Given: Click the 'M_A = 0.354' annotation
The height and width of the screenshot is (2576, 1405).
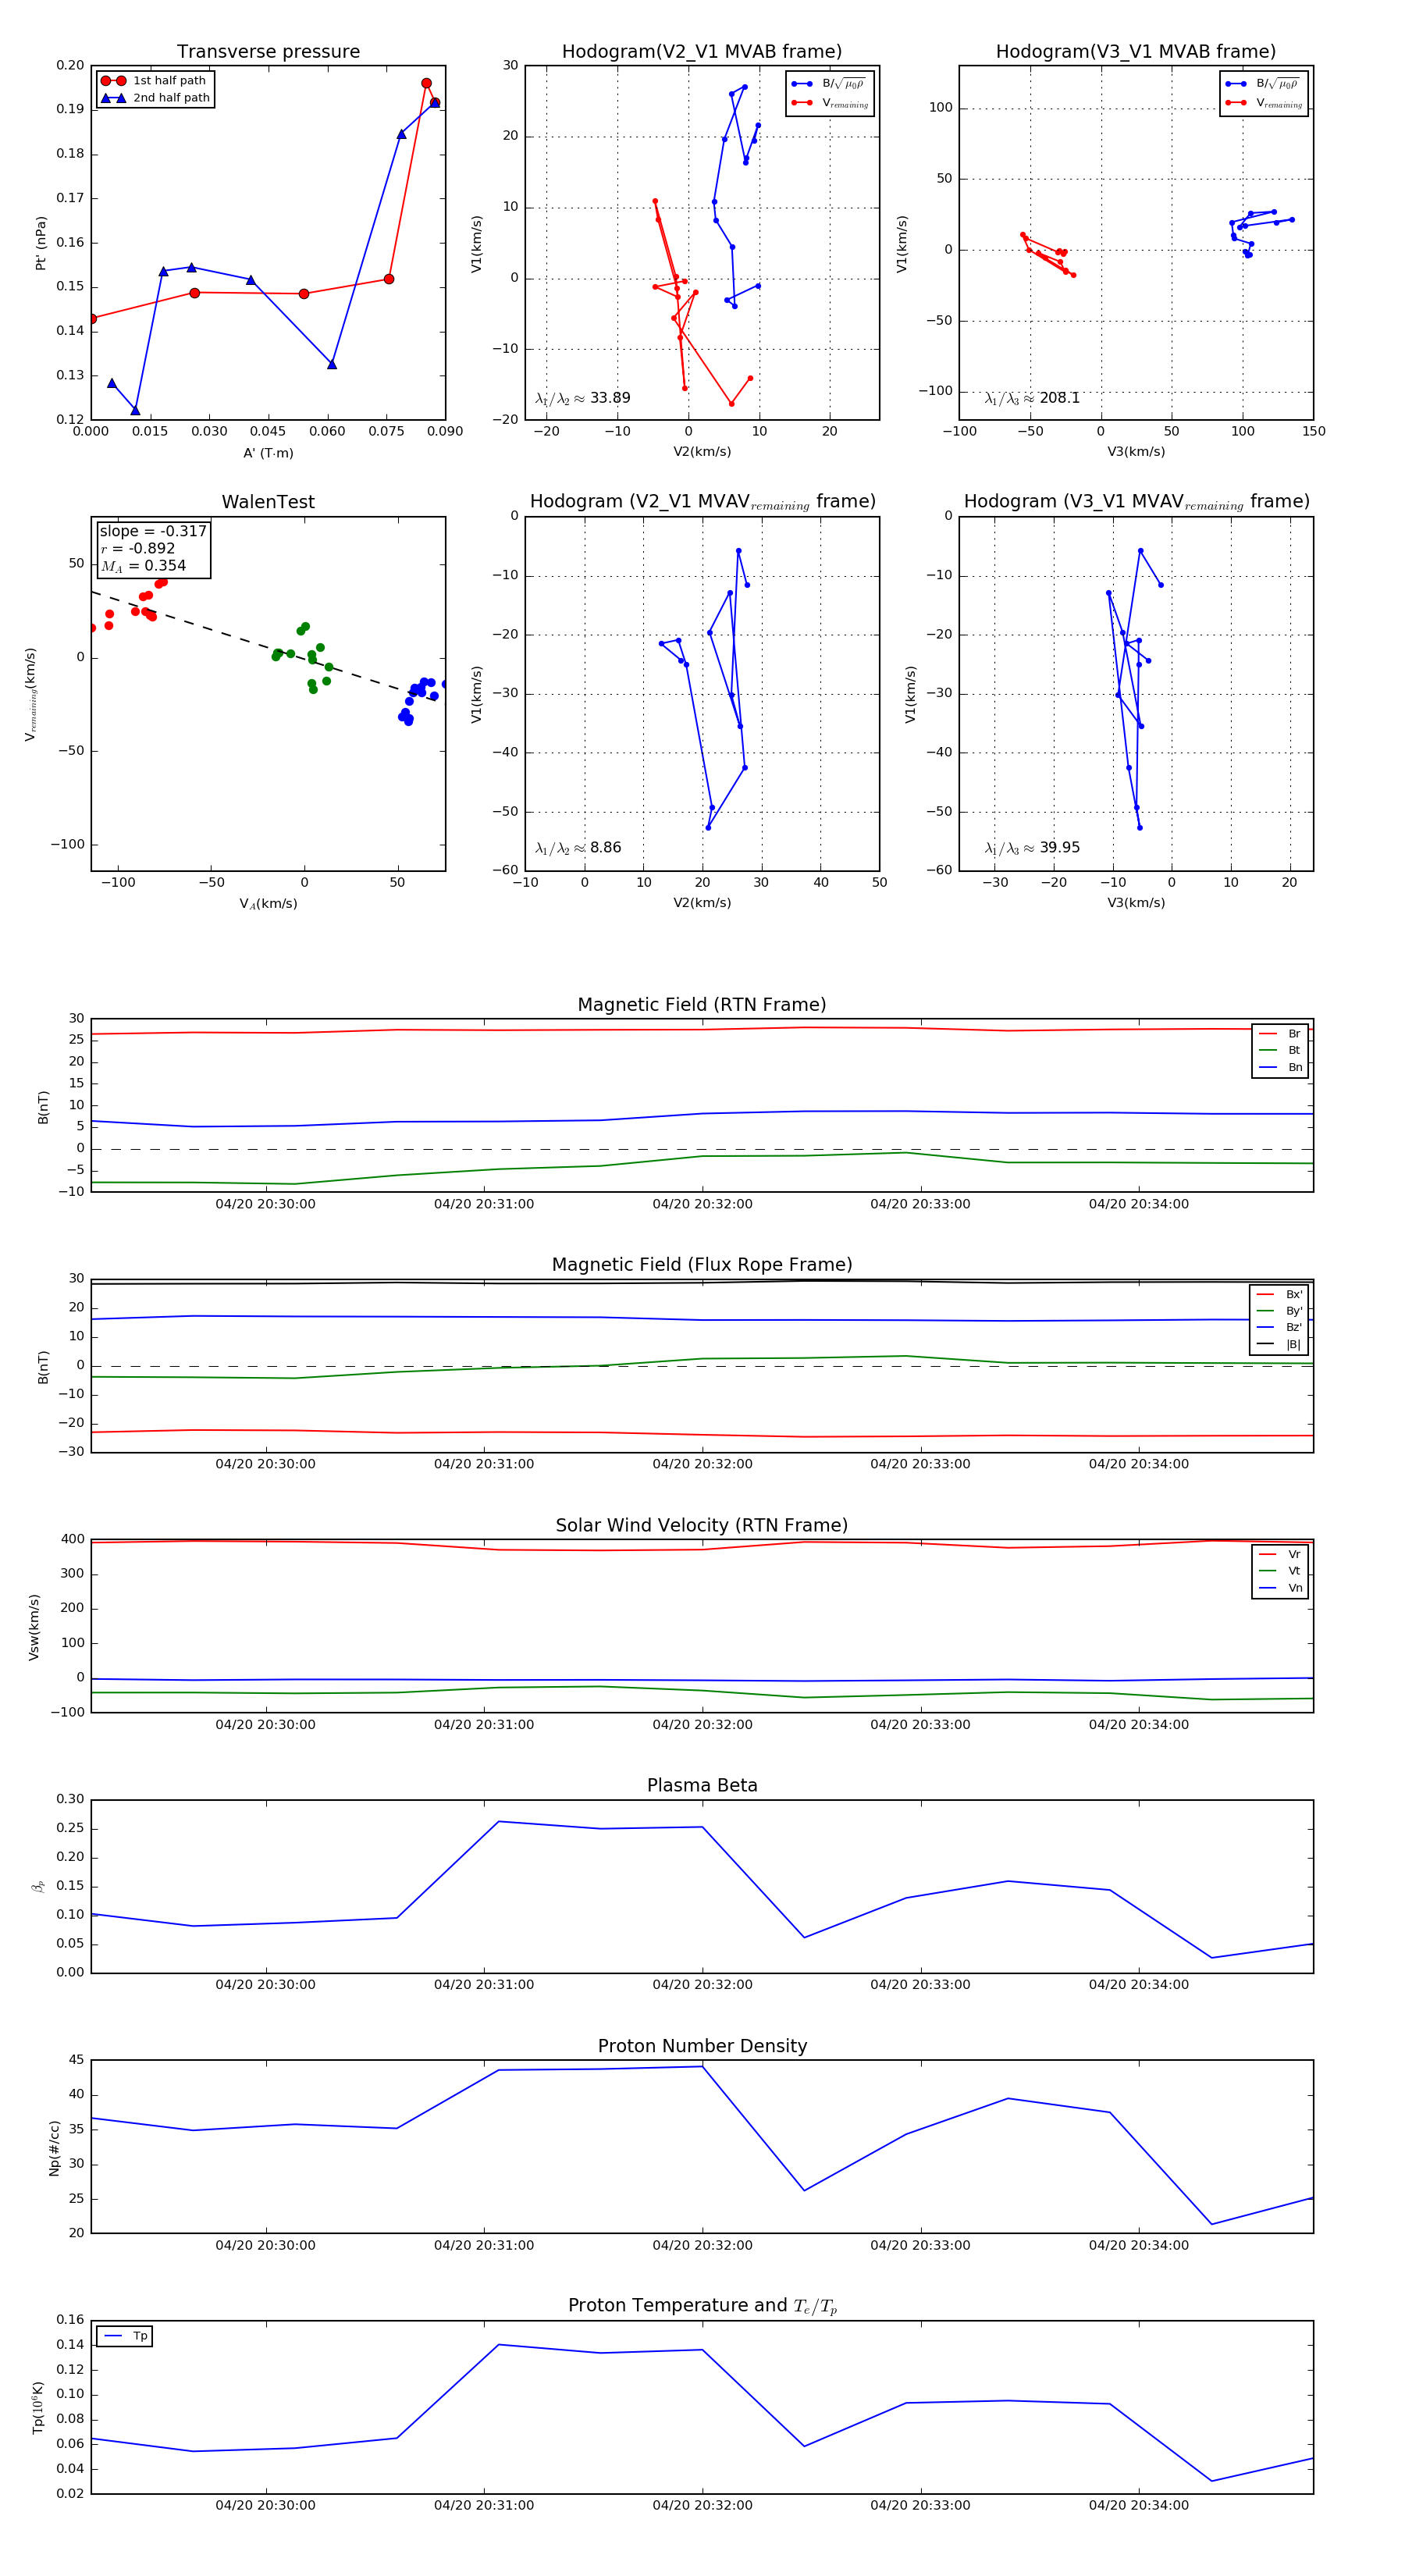Looking at the screenshot, I should click(143, 566).
